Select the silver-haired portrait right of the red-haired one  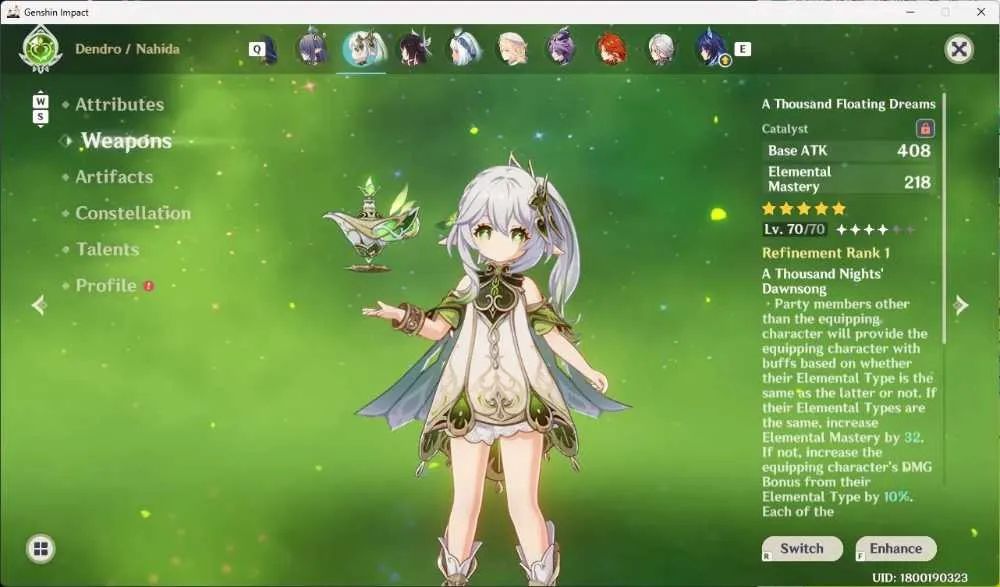pos(661,49)
